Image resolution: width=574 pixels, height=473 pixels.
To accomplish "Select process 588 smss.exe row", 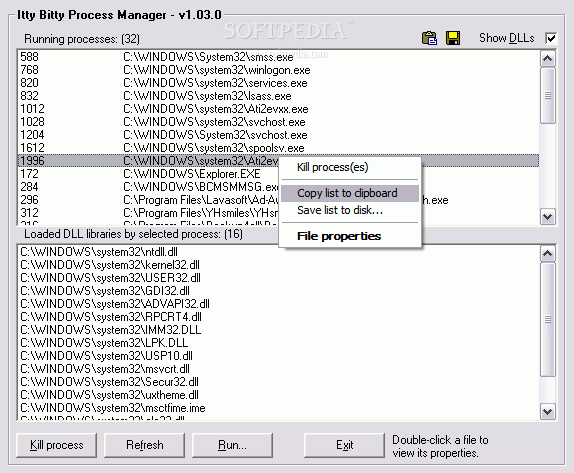I will click(278, 57).
